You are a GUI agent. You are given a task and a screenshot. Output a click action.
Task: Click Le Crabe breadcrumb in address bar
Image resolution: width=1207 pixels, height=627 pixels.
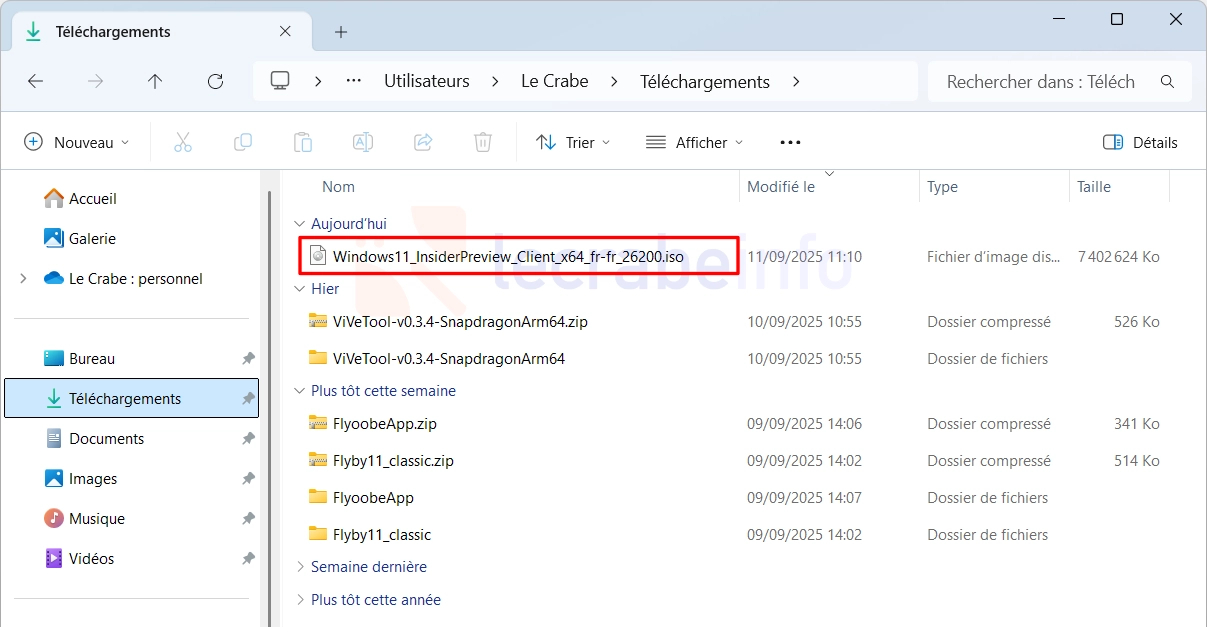pyautogui.click(x=555, y=82)
